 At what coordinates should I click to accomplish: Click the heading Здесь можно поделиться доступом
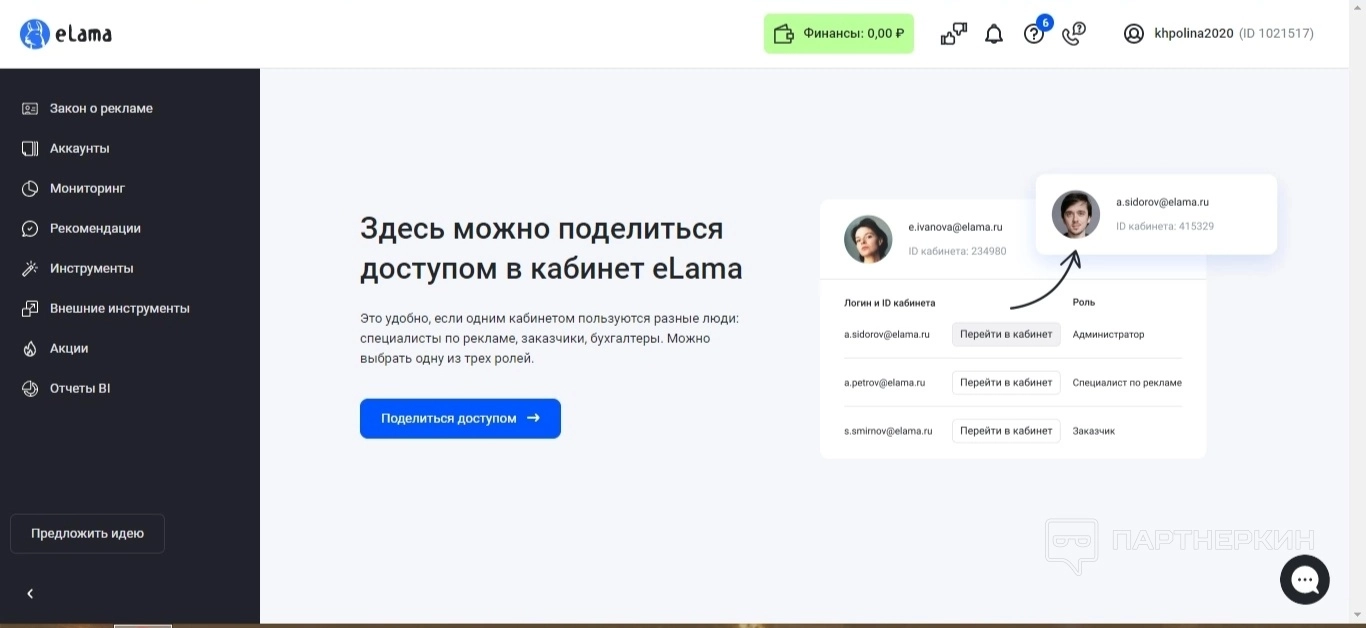pos(551,248)
